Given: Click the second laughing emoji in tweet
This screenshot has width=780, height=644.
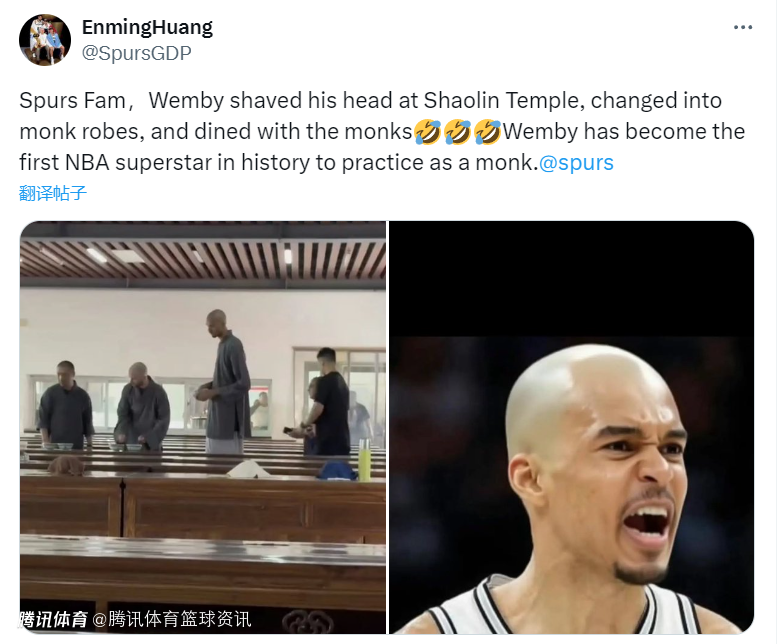Looking at the screenshot, I should point(457,132).
